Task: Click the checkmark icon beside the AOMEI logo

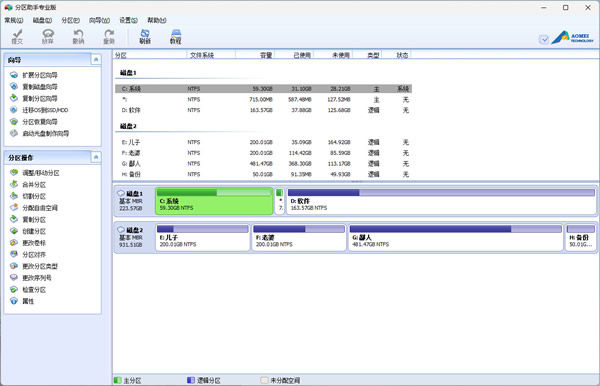Action: 544,39
